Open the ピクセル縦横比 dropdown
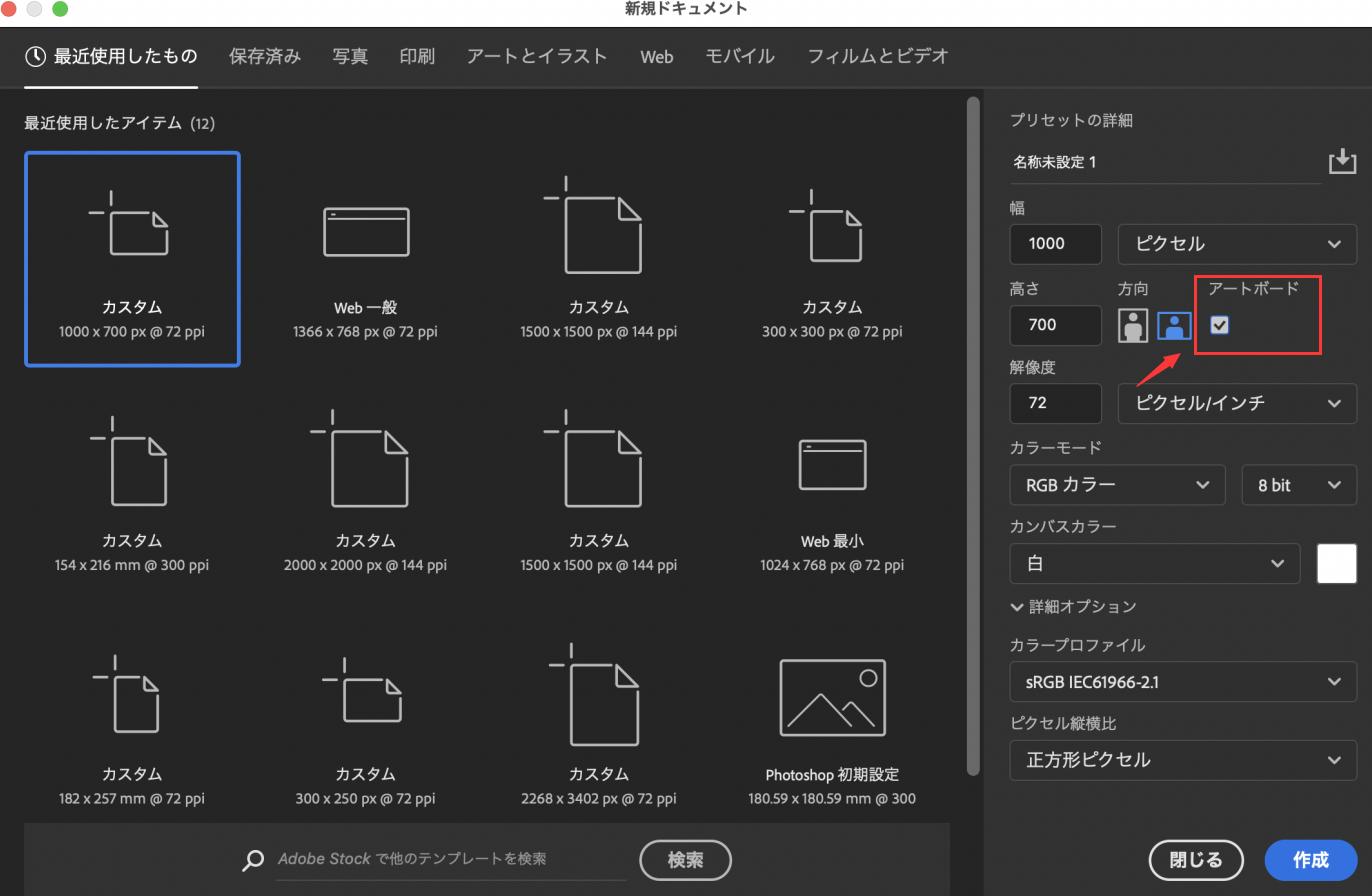Viewport: 1372px width, 896px height. click(x=1183, y=760)
